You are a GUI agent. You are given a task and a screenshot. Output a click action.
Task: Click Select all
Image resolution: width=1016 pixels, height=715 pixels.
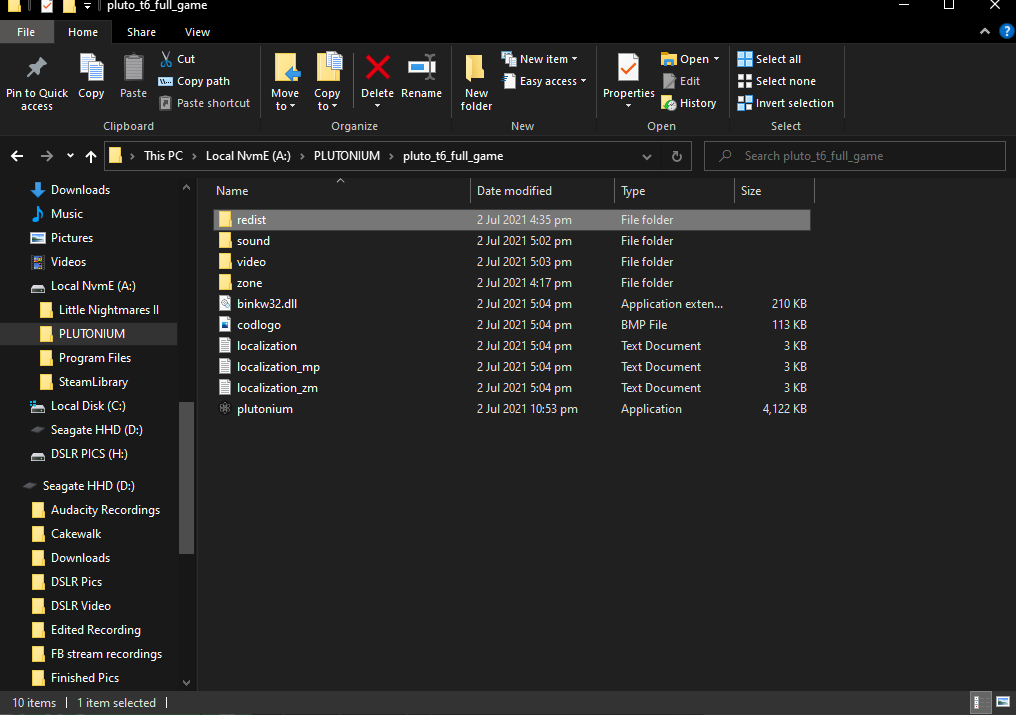click(769, 59)
